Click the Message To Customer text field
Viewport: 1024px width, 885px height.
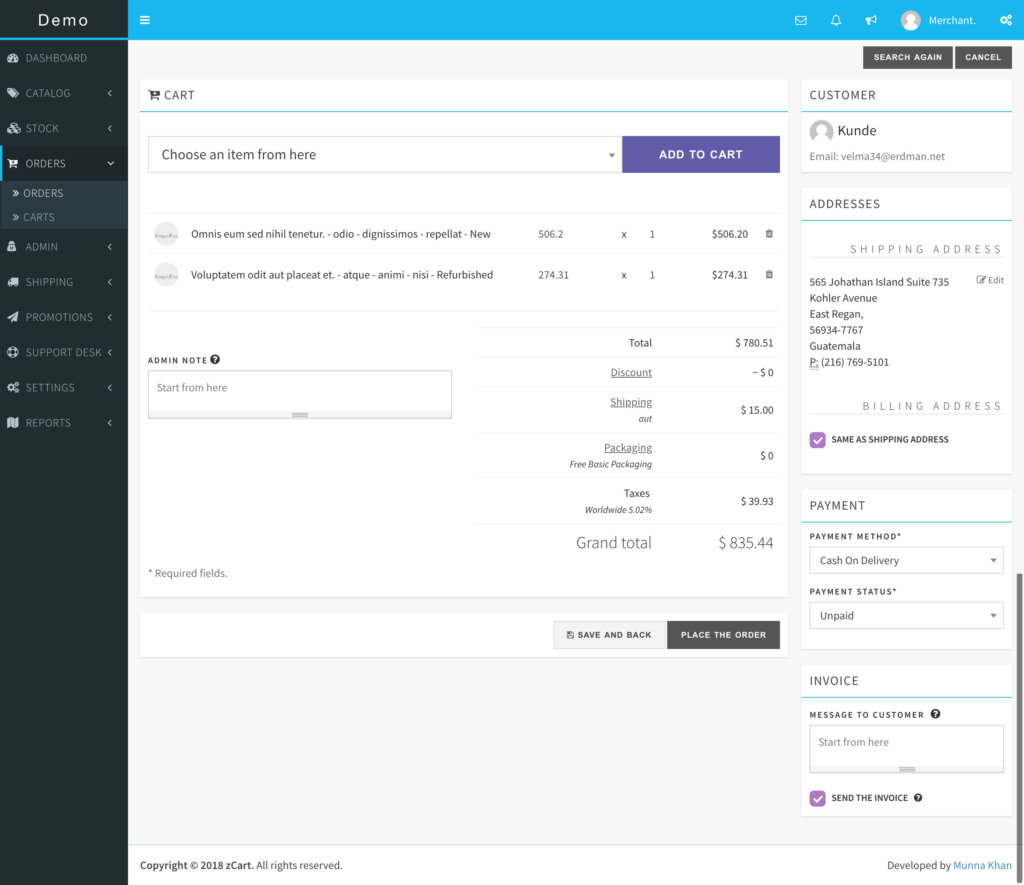click(906, 744)
